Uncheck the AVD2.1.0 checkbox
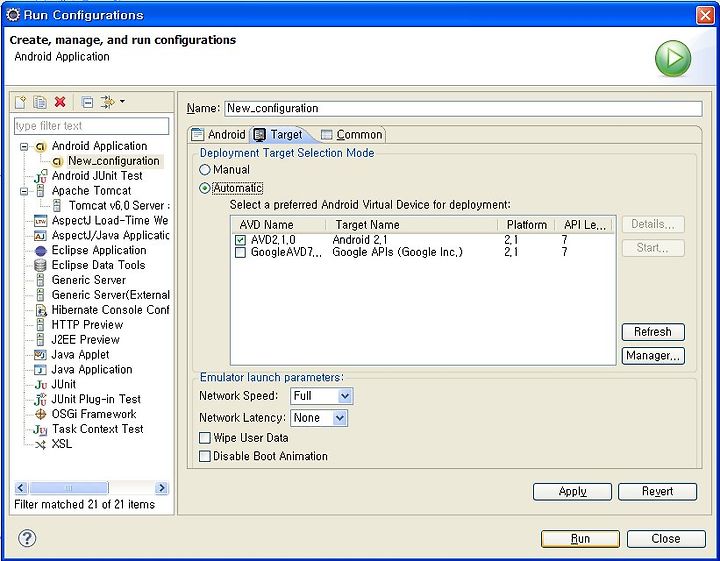This screenshot has height=561, width=720. 240,240
